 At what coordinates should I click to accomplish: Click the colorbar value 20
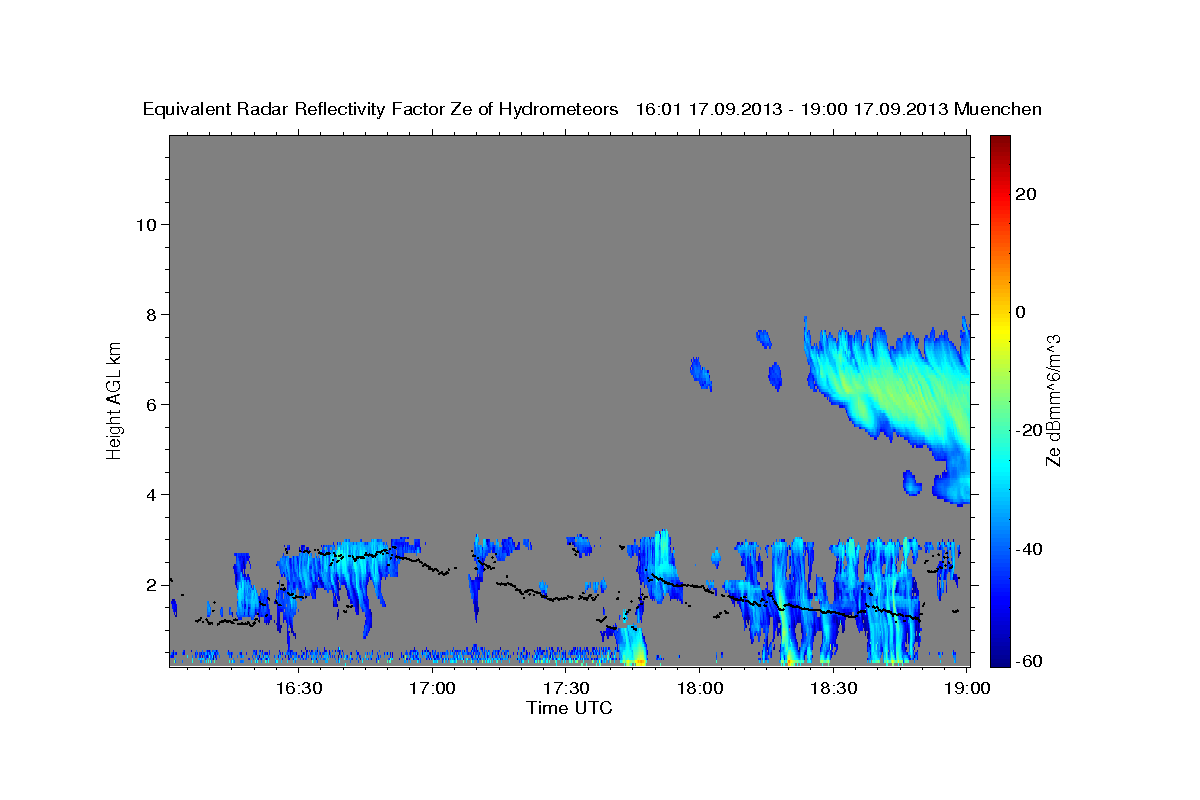1025,194
